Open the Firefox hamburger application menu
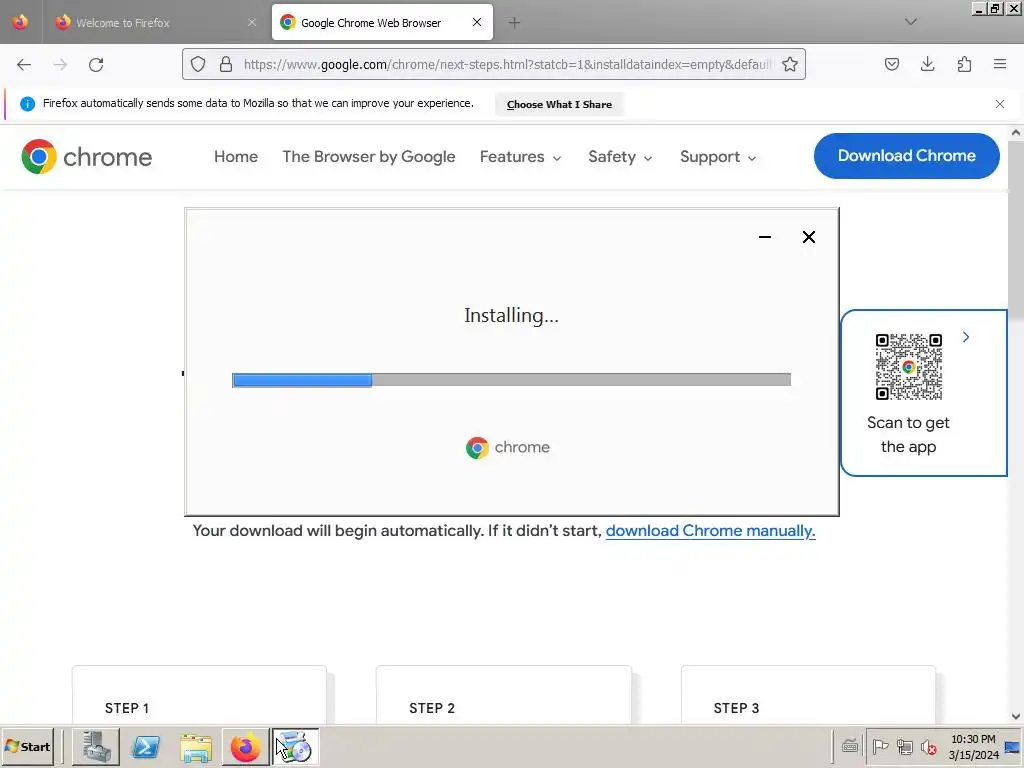 (1000, 64)
